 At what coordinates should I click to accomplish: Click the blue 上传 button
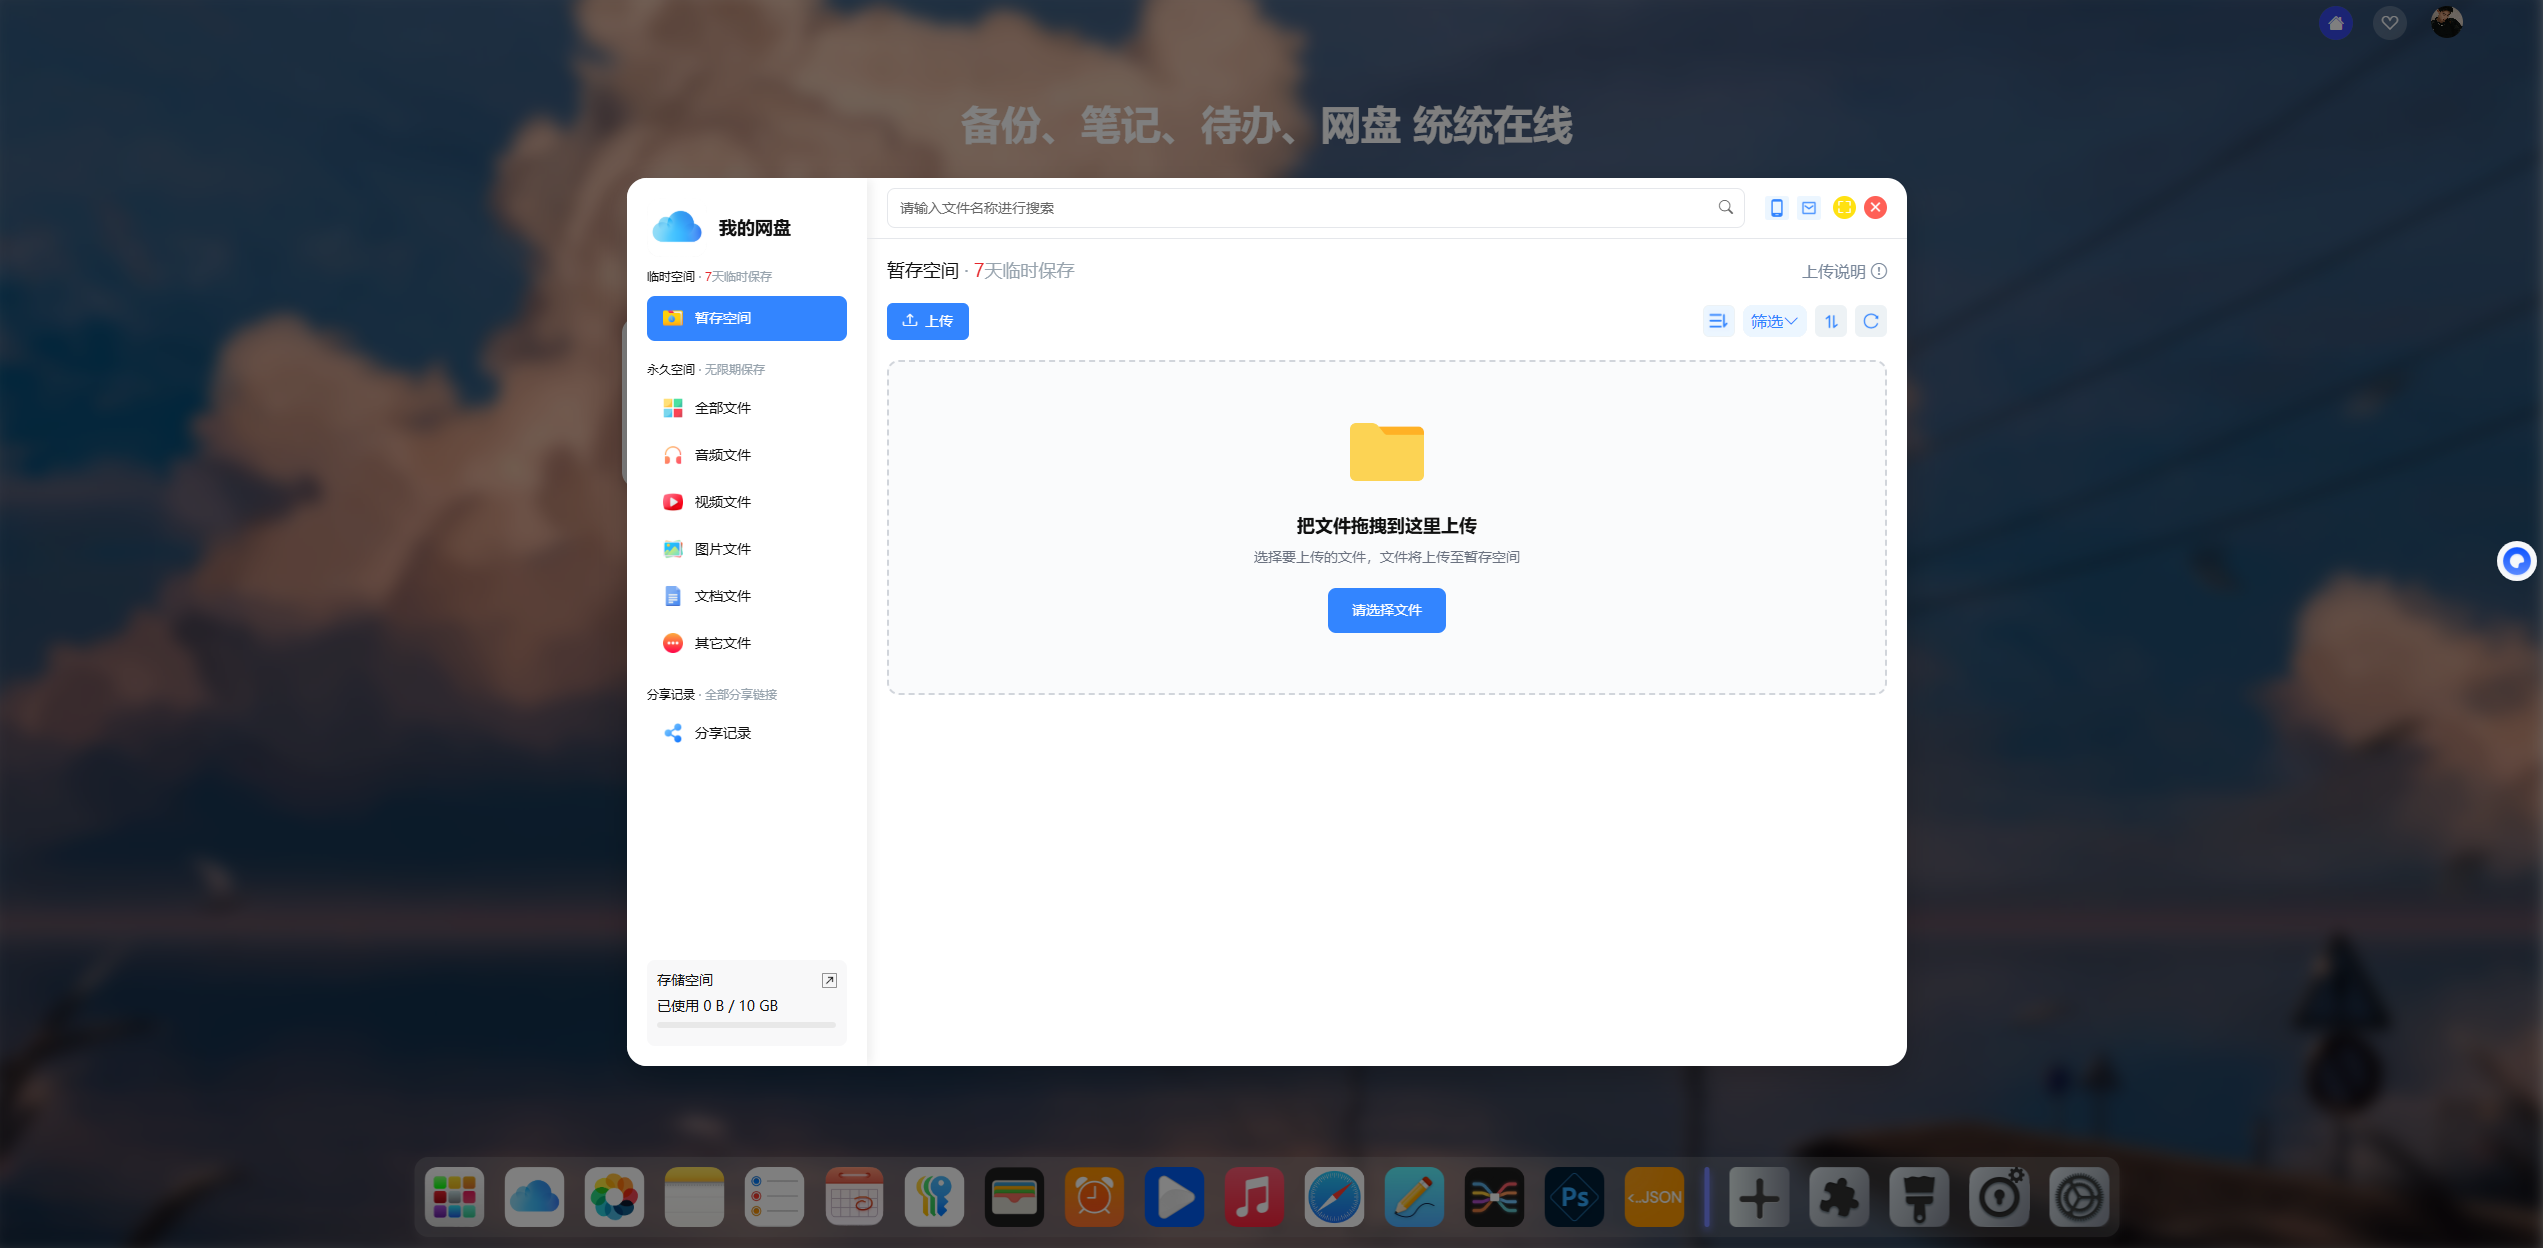click(927, 321)
